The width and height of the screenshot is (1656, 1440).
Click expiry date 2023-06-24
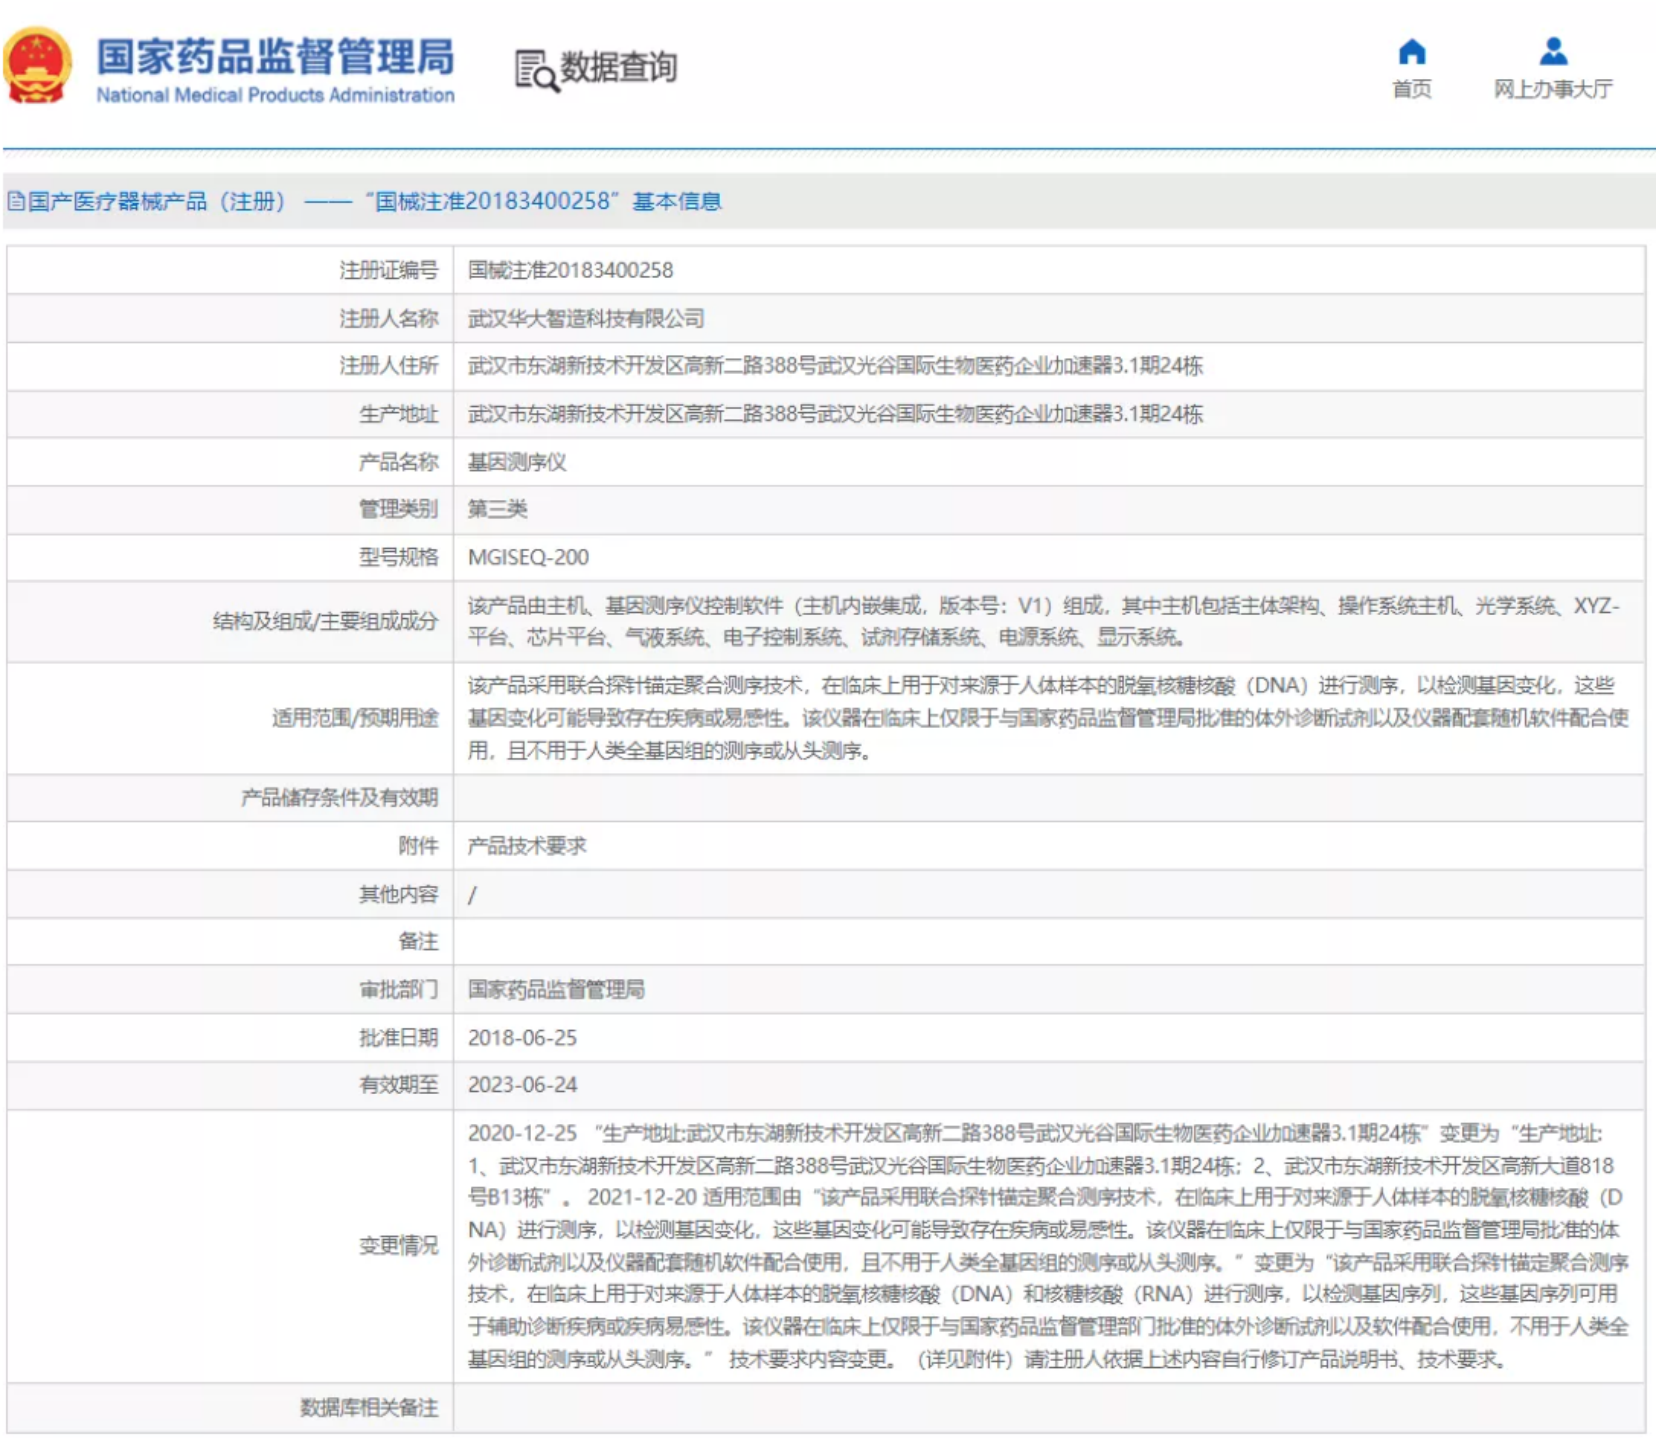(522, 1085)
